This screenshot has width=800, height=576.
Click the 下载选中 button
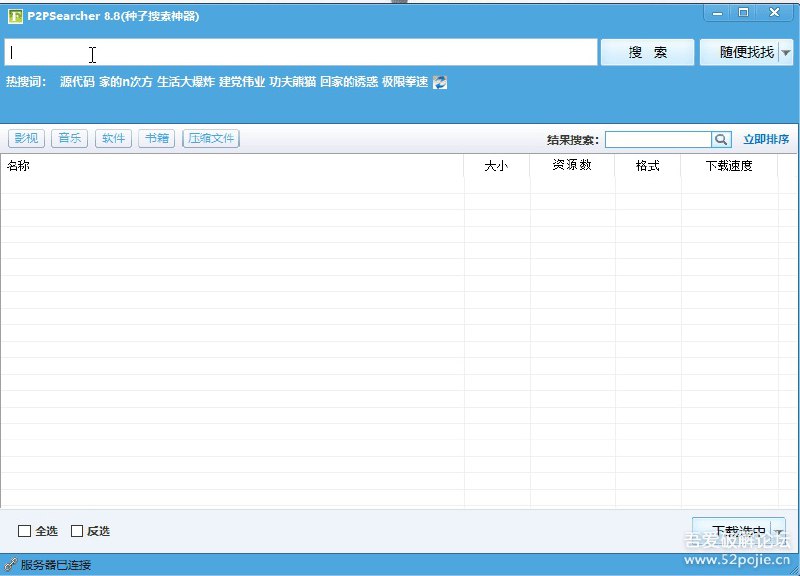click(x=737, y=531)
